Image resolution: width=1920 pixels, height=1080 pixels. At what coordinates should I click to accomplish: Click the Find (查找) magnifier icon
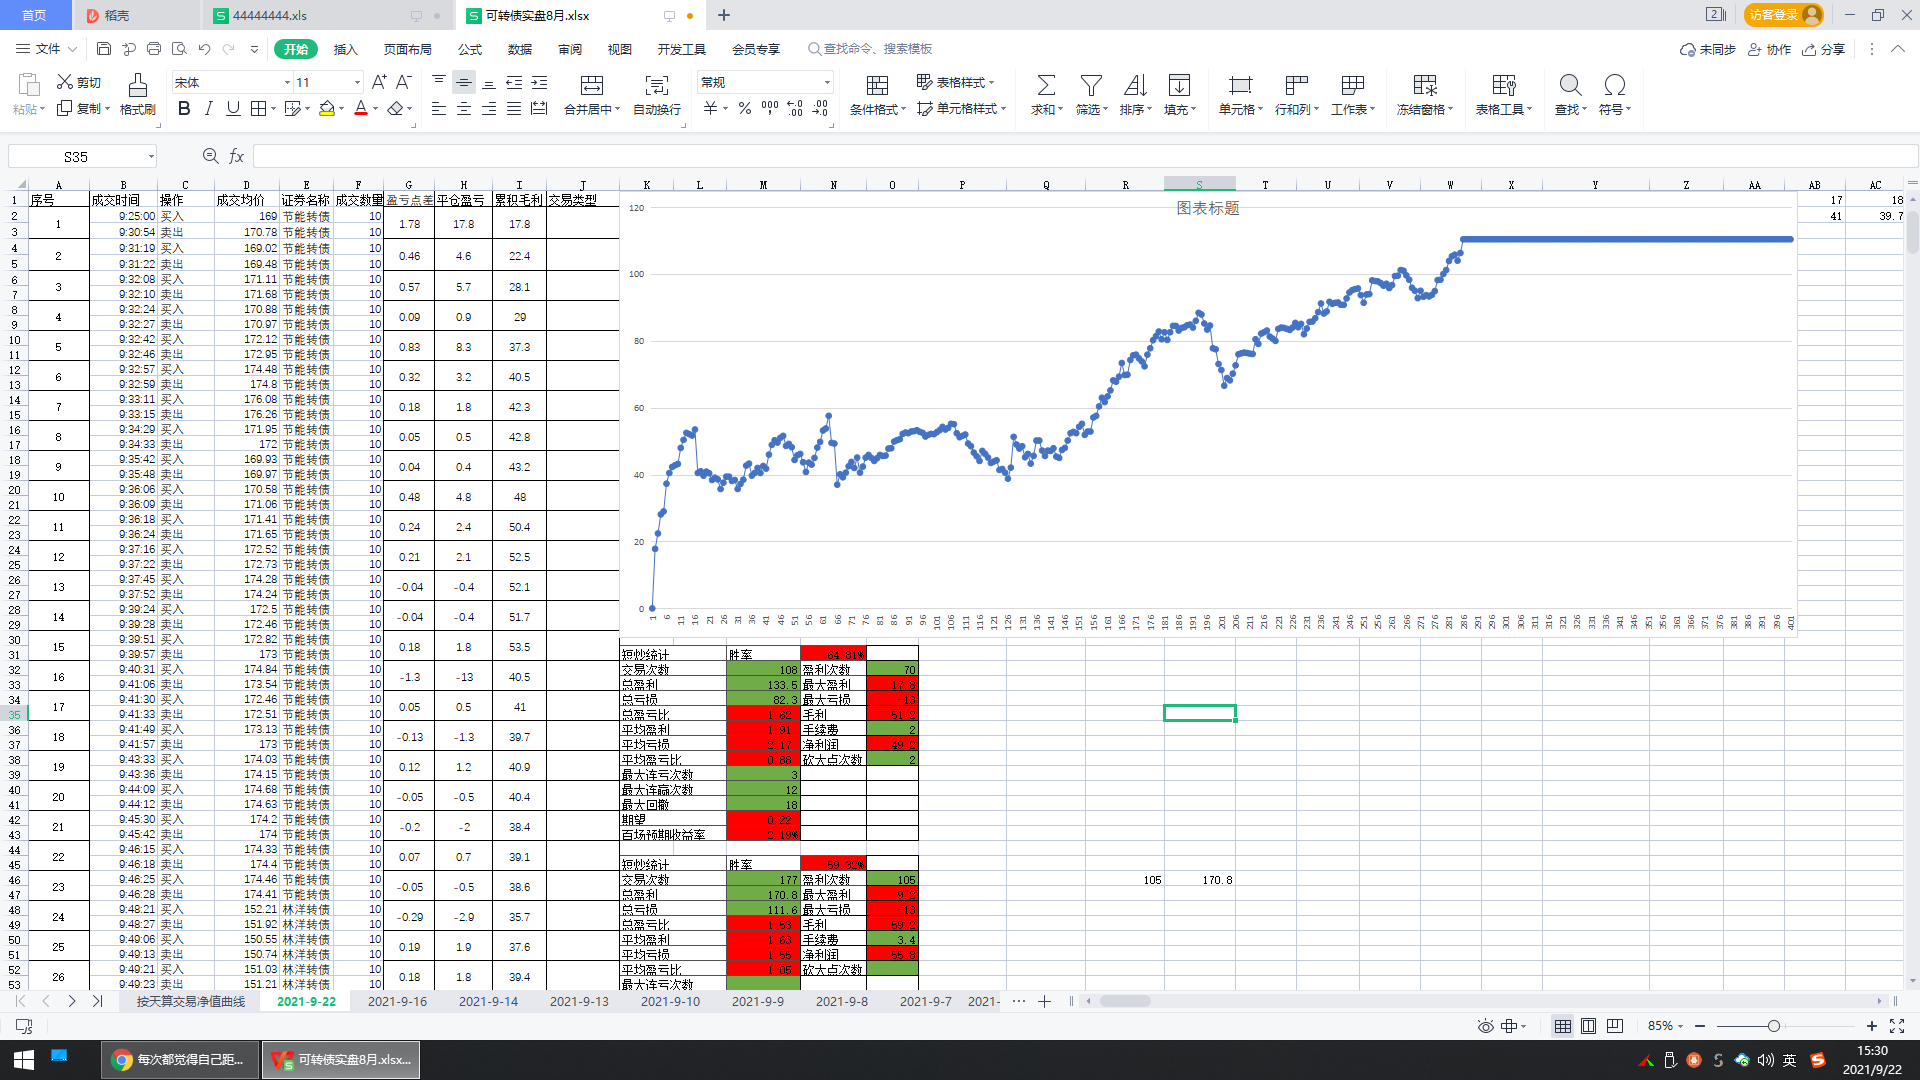point(1569,85)
